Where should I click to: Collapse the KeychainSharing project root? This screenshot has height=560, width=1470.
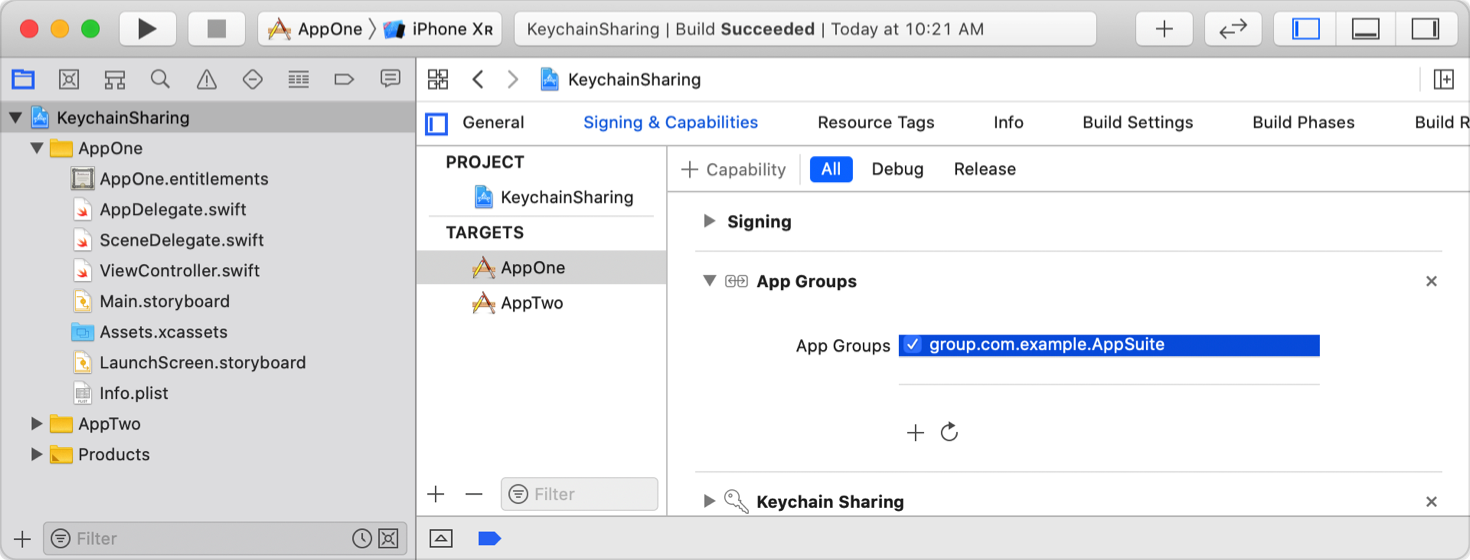(15, 118)
